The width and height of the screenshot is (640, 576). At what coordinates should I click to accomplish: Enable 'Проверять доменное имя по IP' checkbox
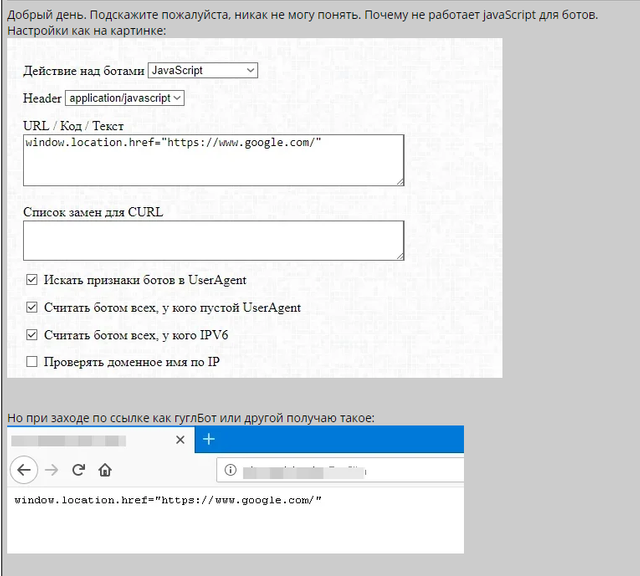[x=32, y=362]
